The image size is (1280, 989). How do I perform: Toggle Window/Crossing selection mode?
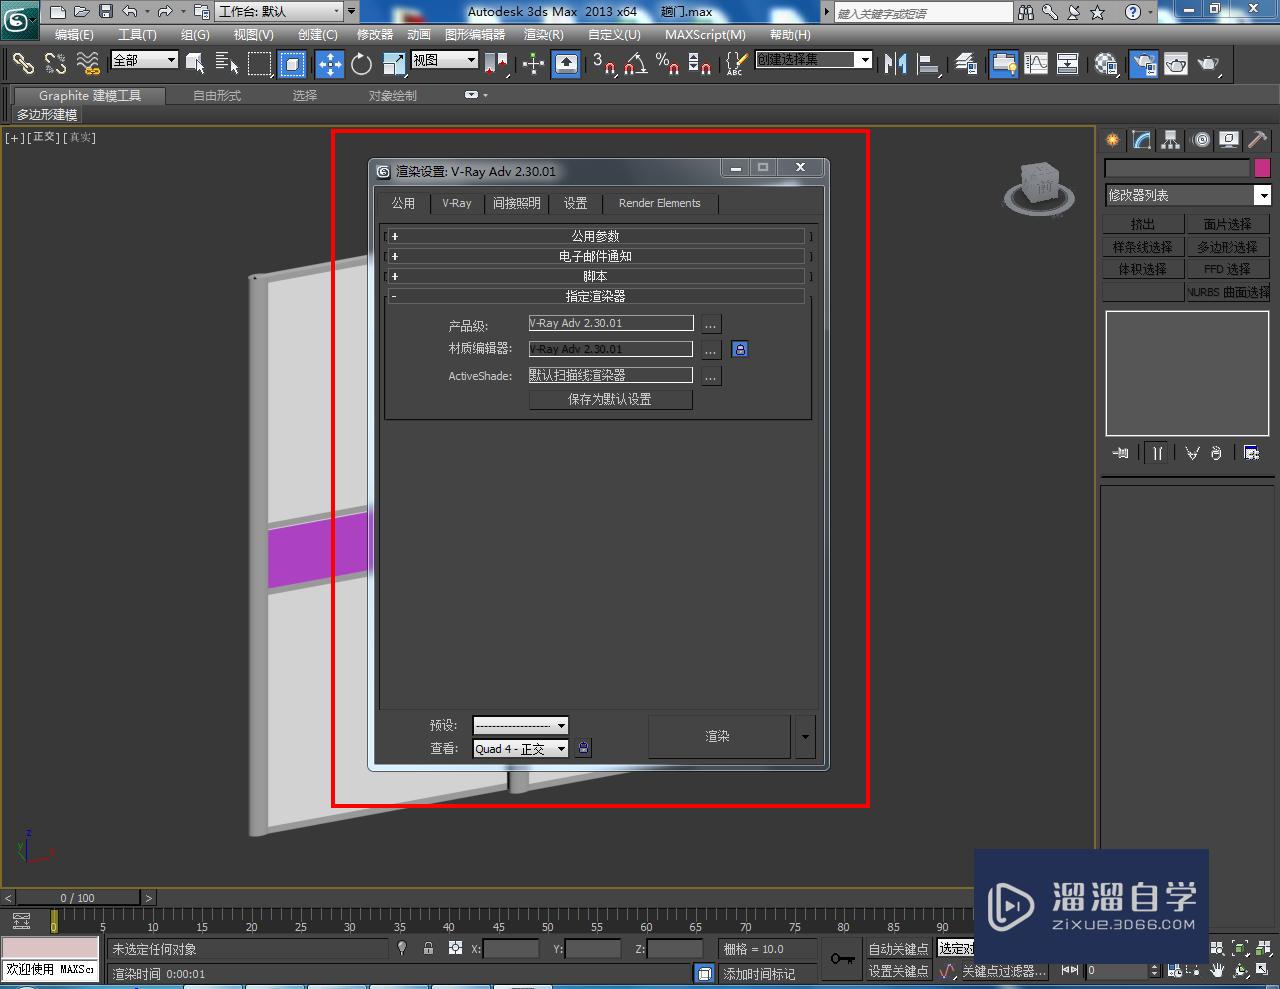tap(292, 64)
